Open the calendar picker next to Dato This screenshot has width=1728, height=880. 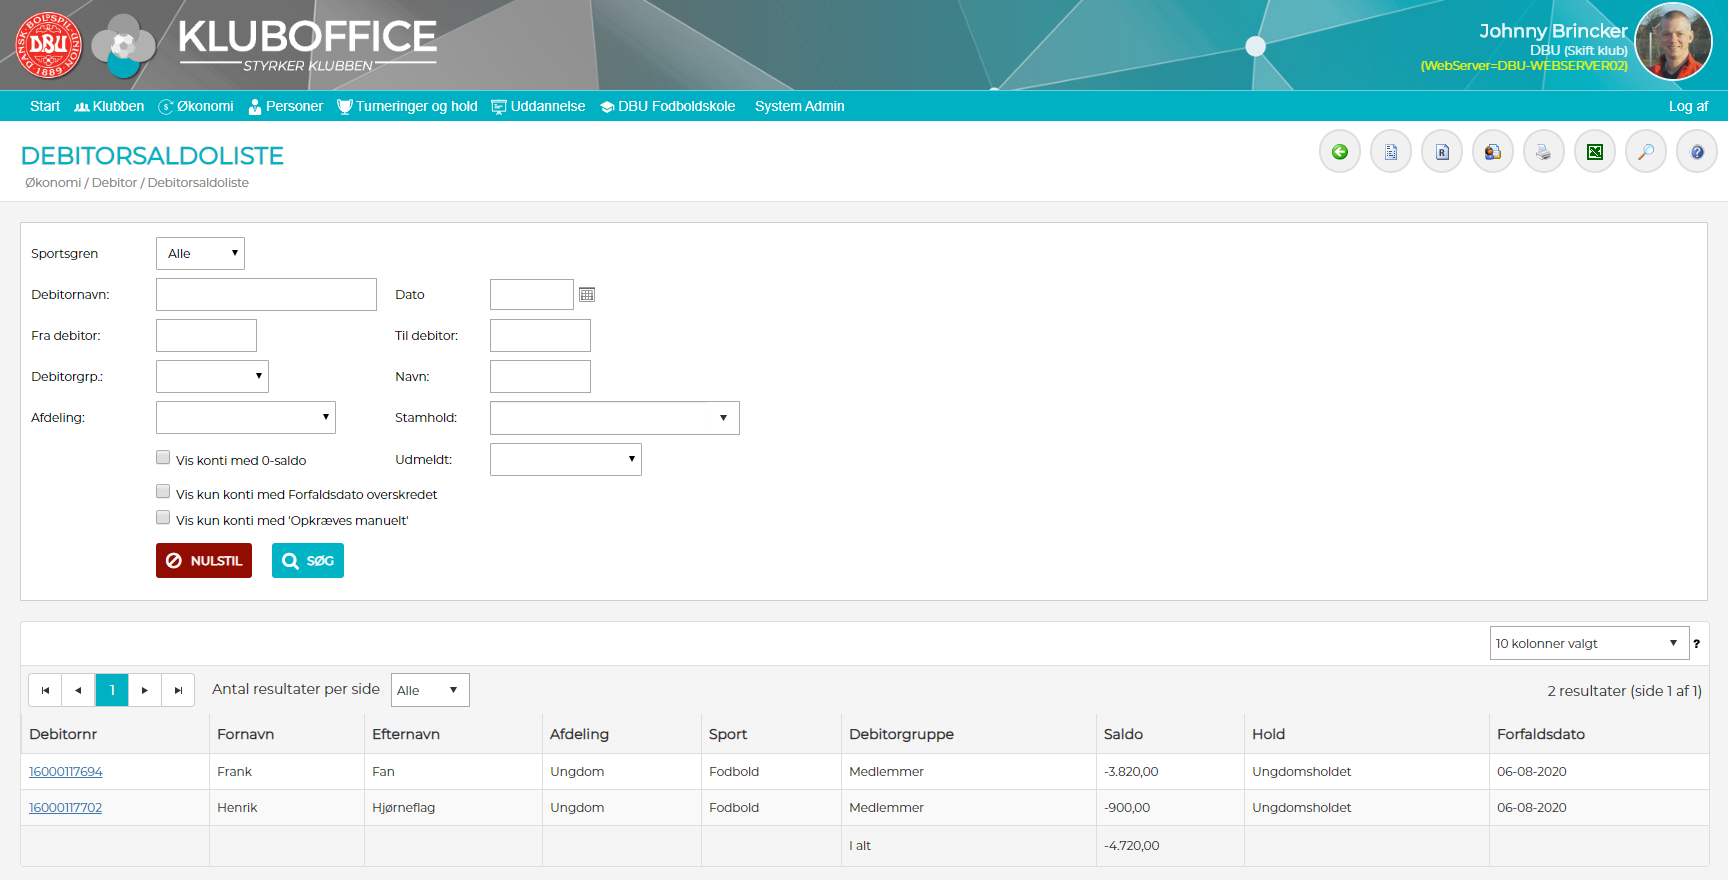(587, 295)
